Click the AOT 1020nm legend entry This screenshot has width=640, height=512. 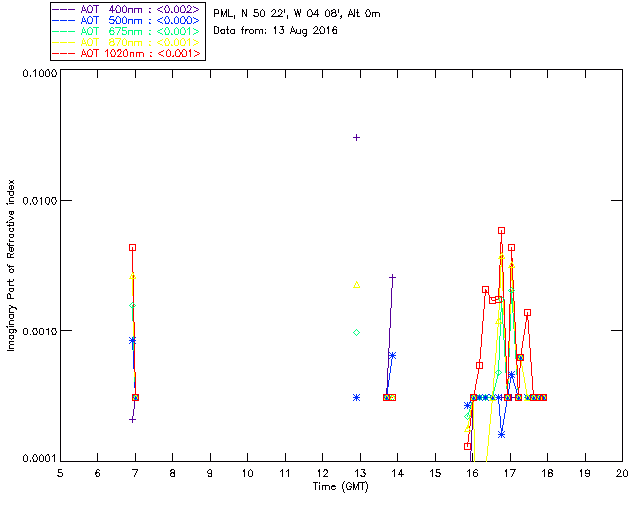click(x=127, y=53)
